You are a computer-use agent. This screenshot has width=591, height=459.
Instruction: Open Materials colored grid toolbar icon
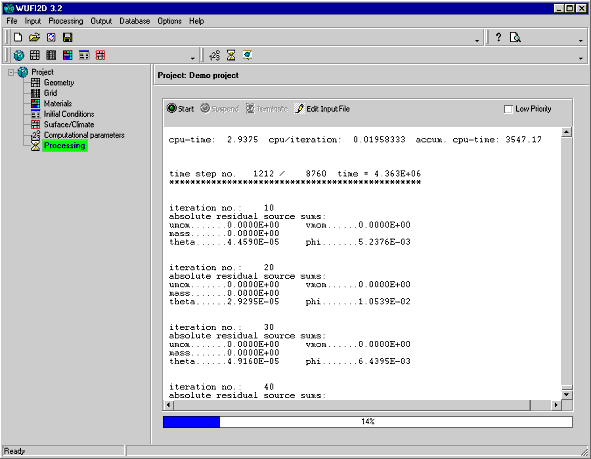[x=67, y=55]
